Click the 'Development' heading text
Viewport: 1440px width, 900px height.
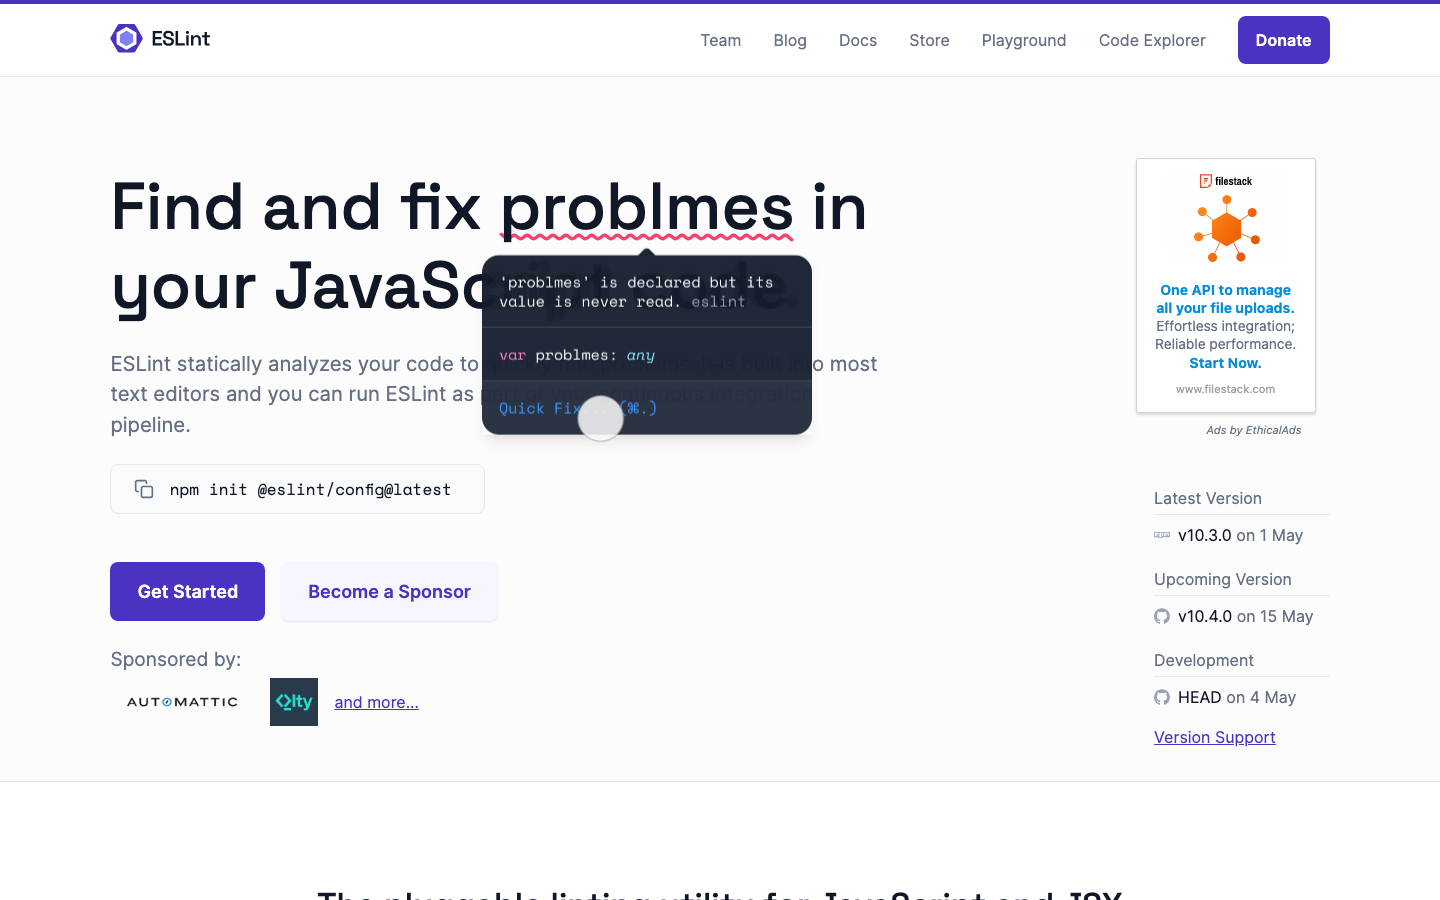1204,660
